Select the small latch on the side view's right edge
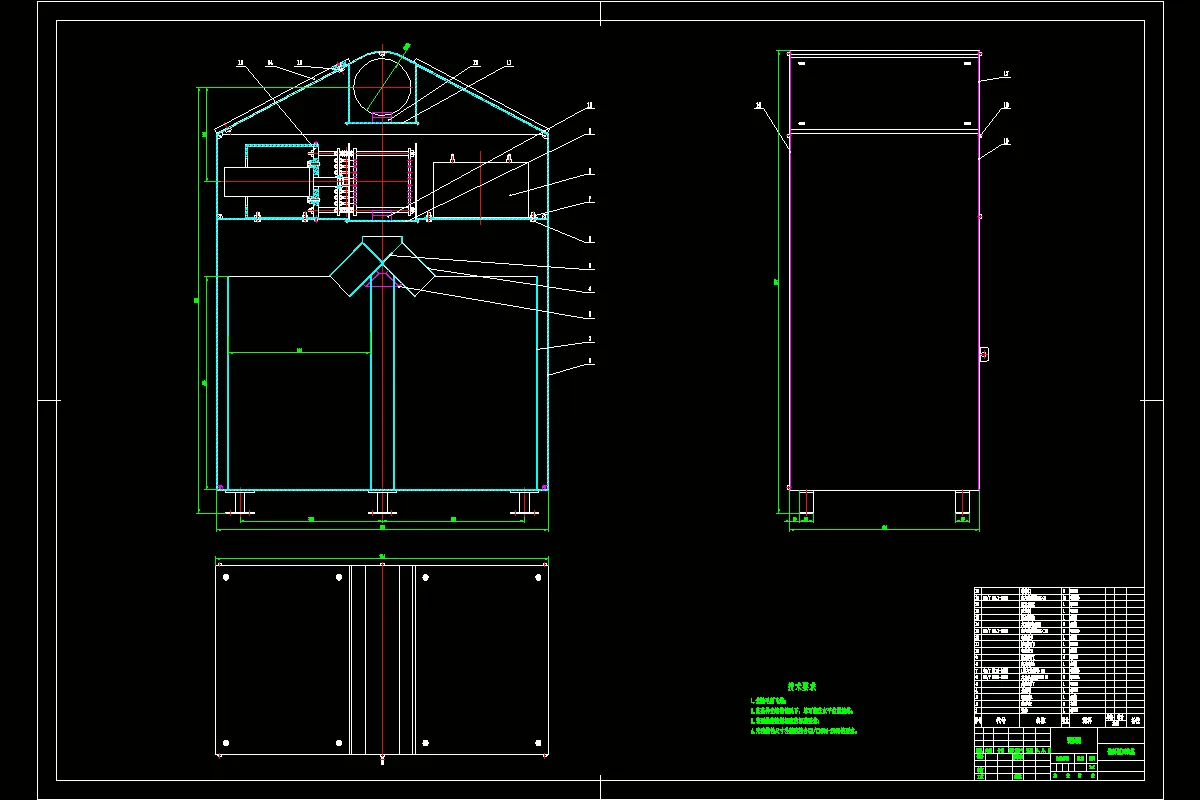The height and width of the screenshot is (800, 1200). (984, 354)
